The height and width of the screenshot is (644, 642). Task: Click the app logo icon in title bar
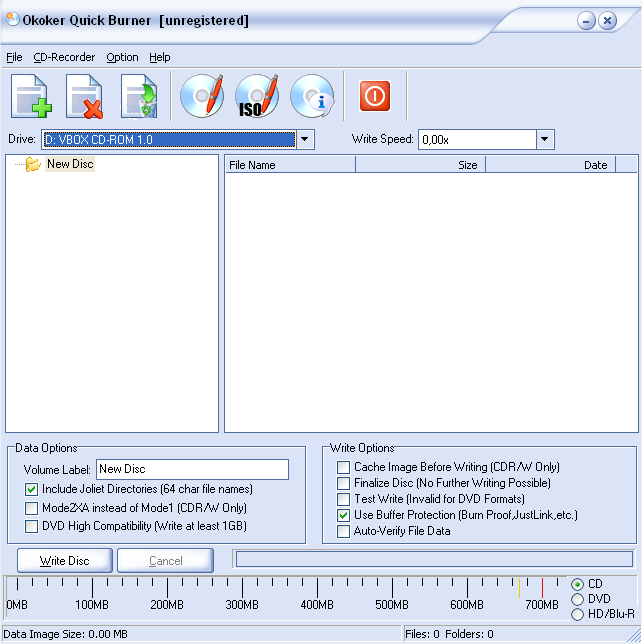coord(13,19)
